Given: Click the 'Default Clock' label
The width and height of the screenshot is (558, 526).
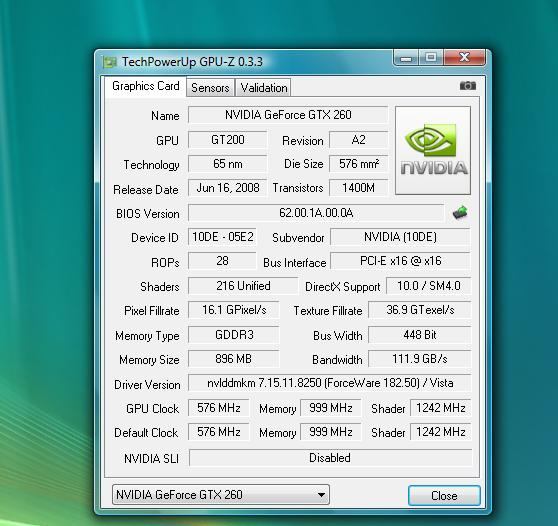Looking at the screenshot, I should 146,433.
